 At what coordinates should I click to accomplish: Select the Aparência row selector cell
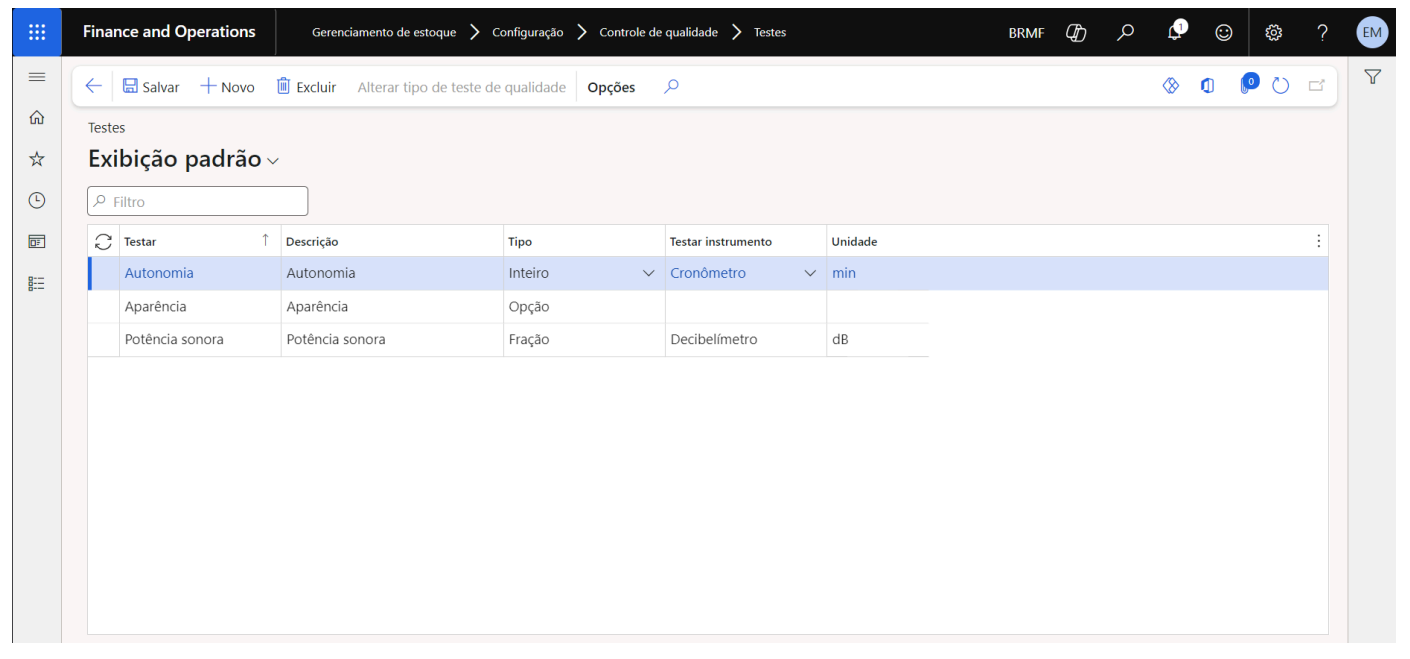tap(104, 307)
